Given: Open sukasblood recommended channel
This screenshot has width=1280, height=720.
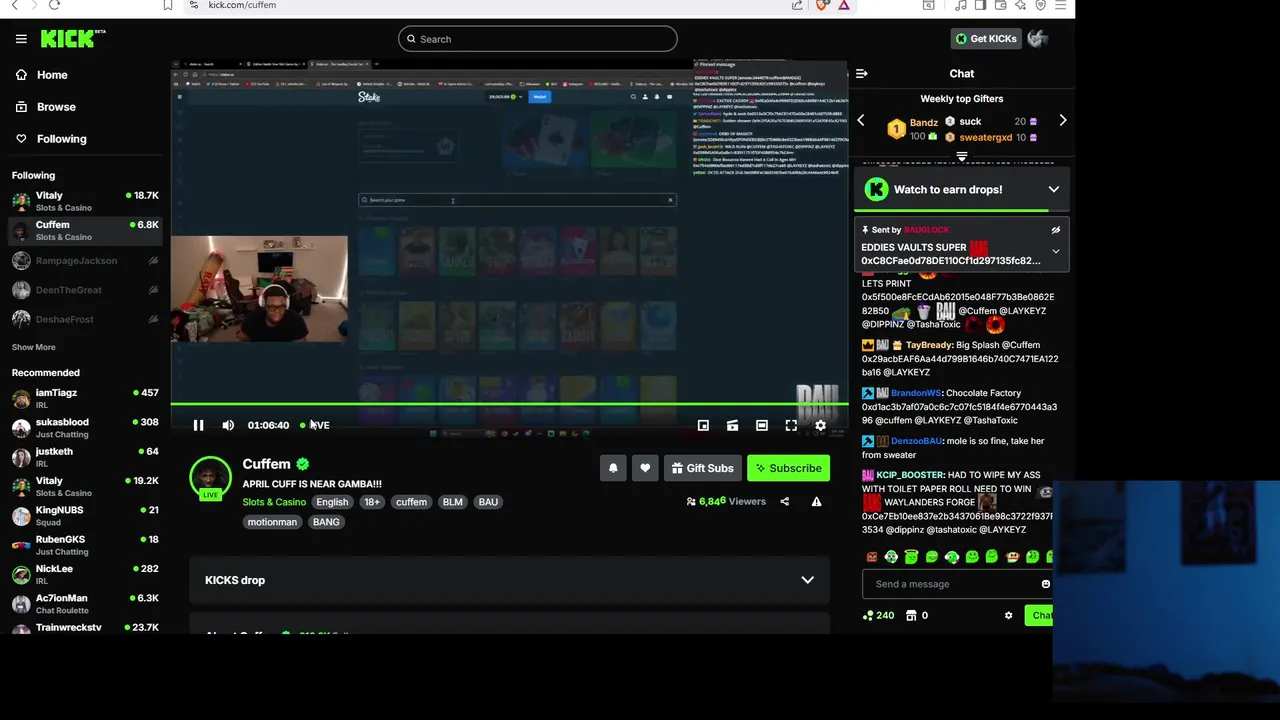Looking at the screenshot, I should pyautogui.click(x=84, y=427).
